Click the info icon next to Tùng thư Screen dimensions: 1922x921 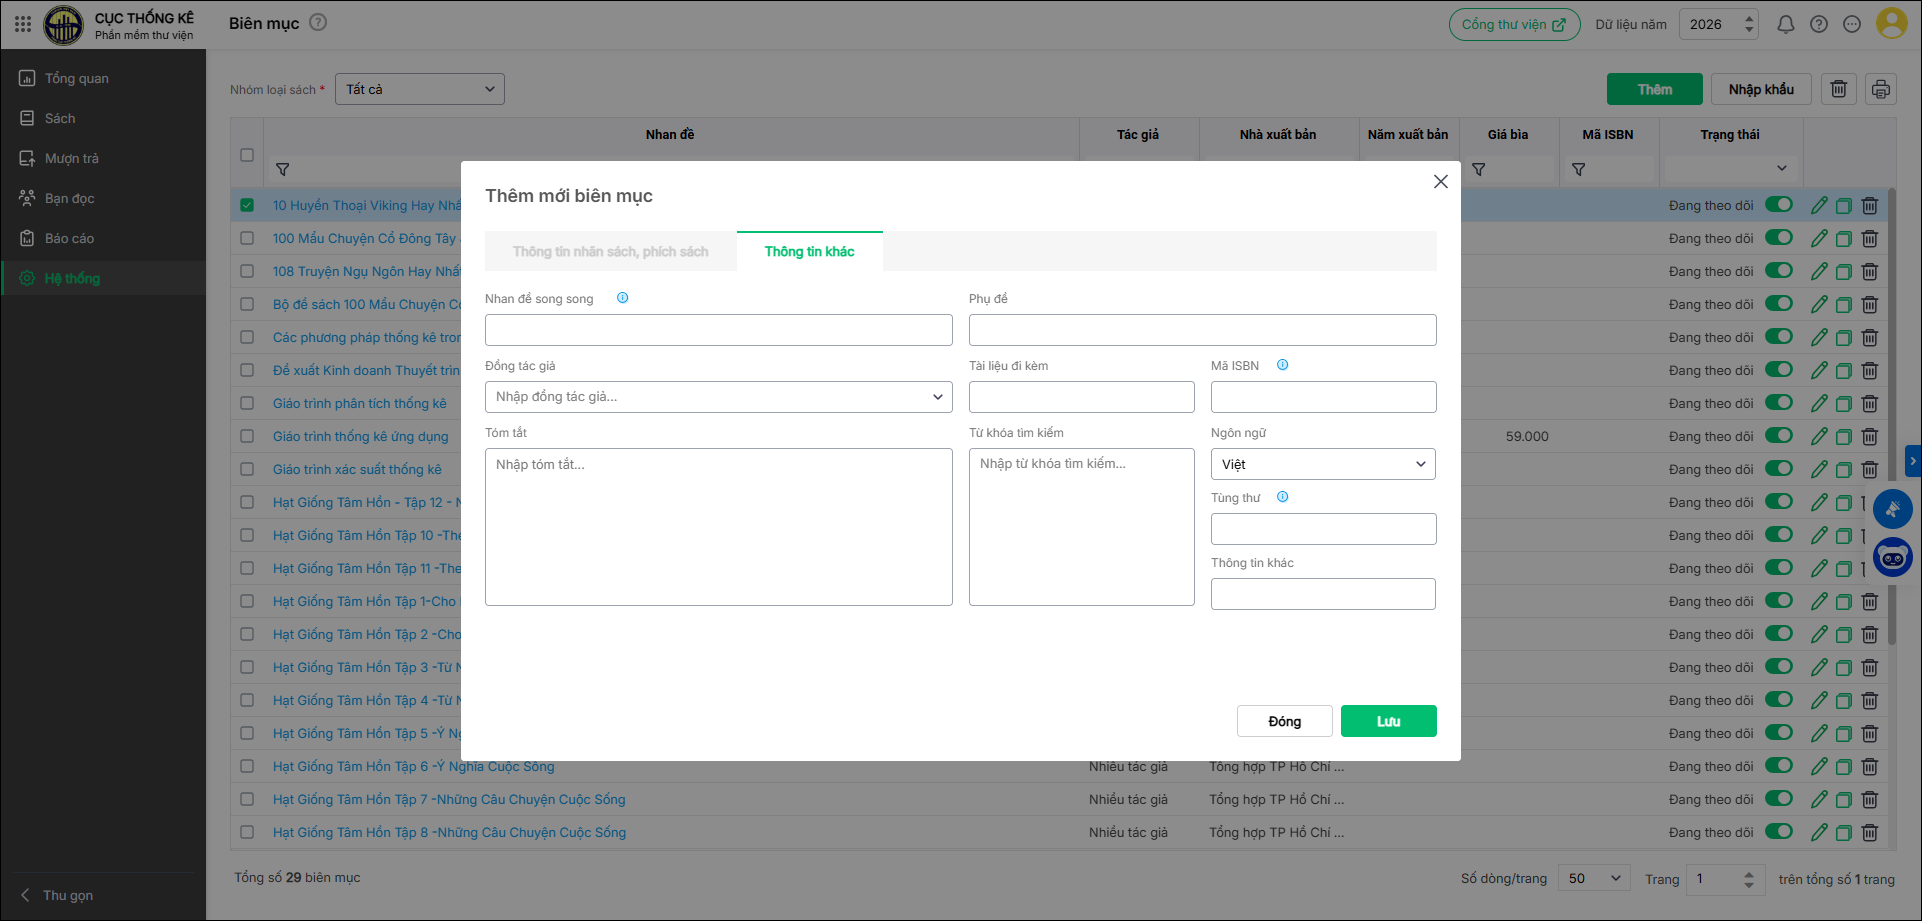point(1282,497)
